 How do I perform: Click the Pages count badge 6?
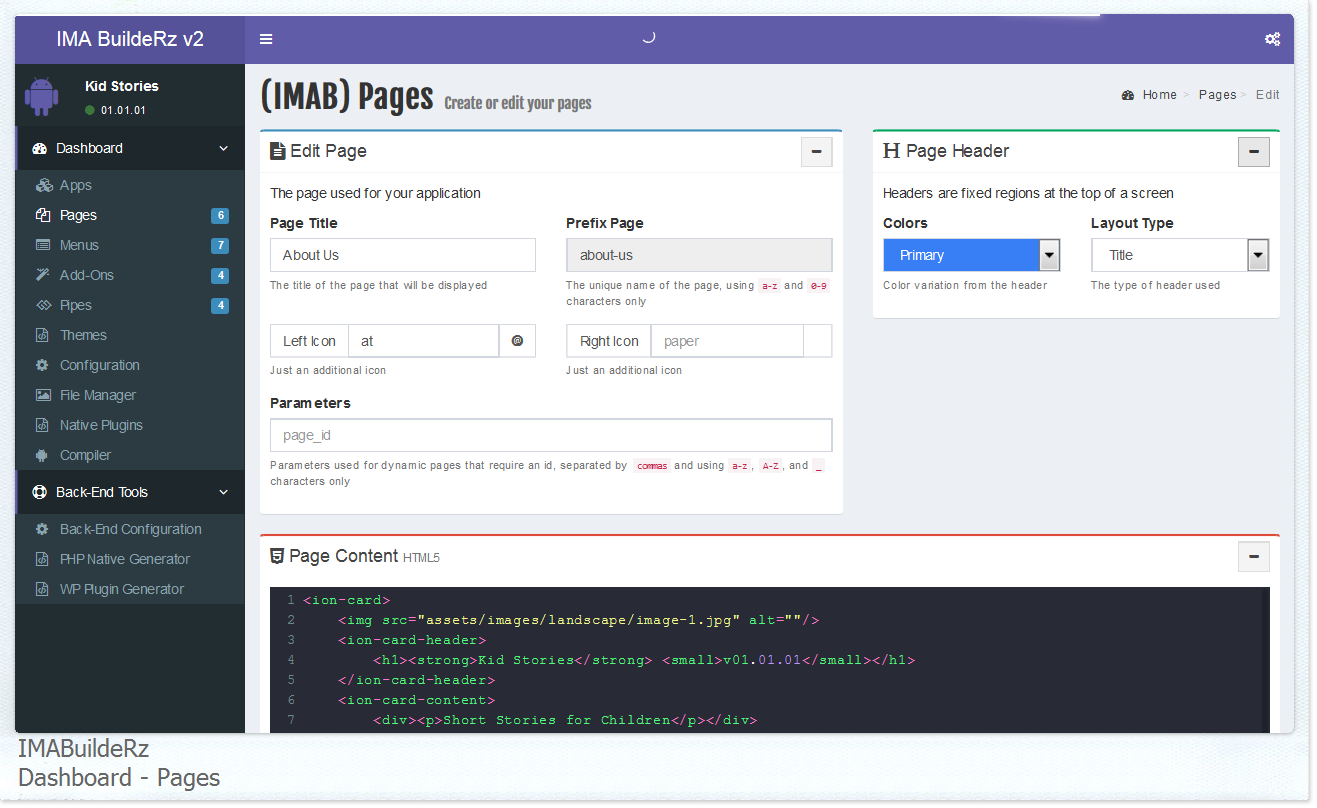click(x=220, y=216)
